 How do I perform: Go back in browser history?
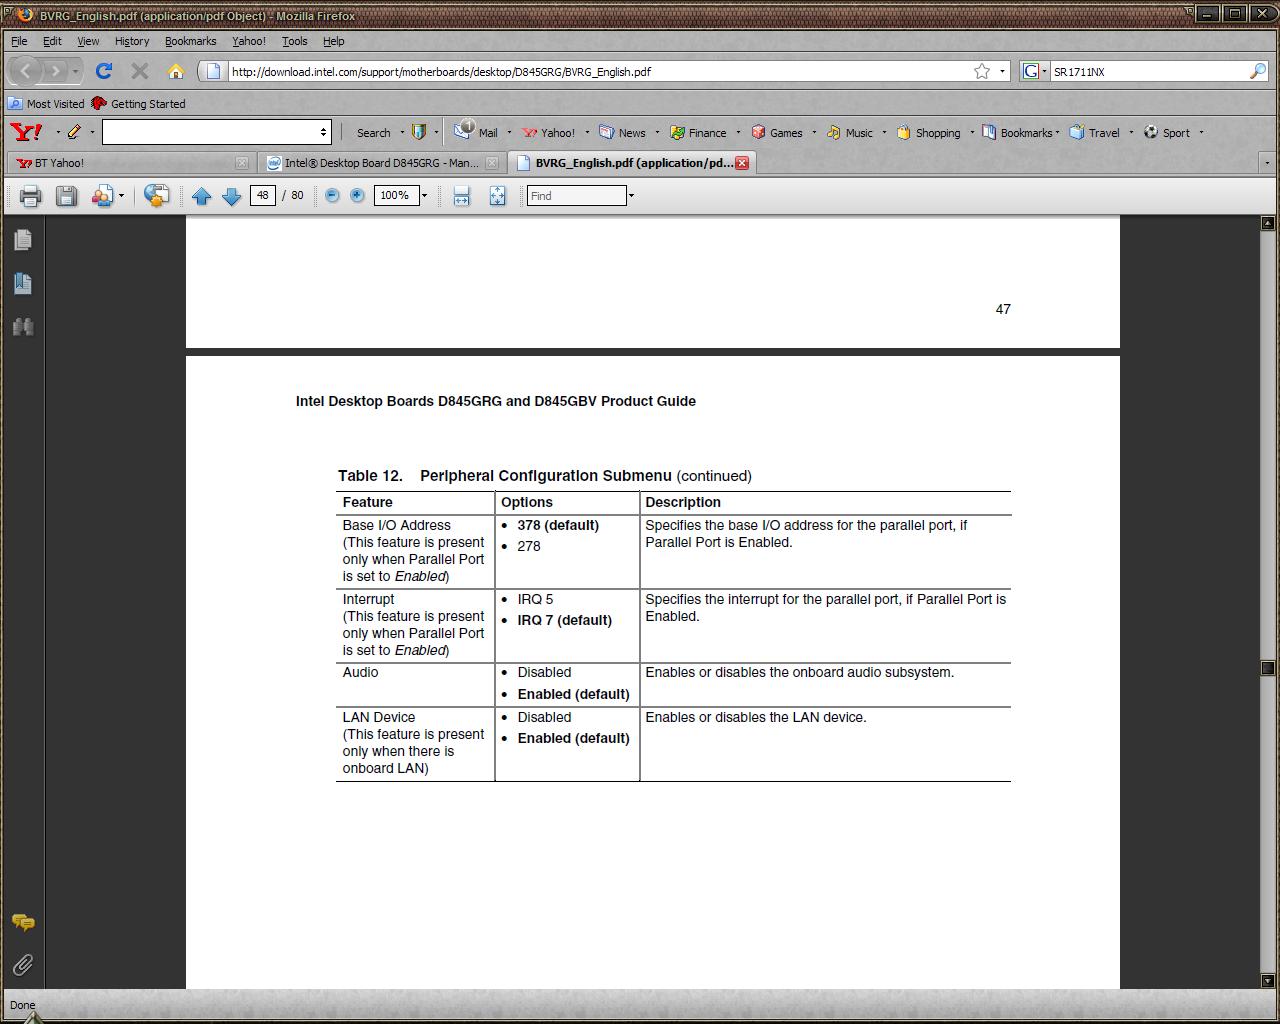(x=26, y=71)
